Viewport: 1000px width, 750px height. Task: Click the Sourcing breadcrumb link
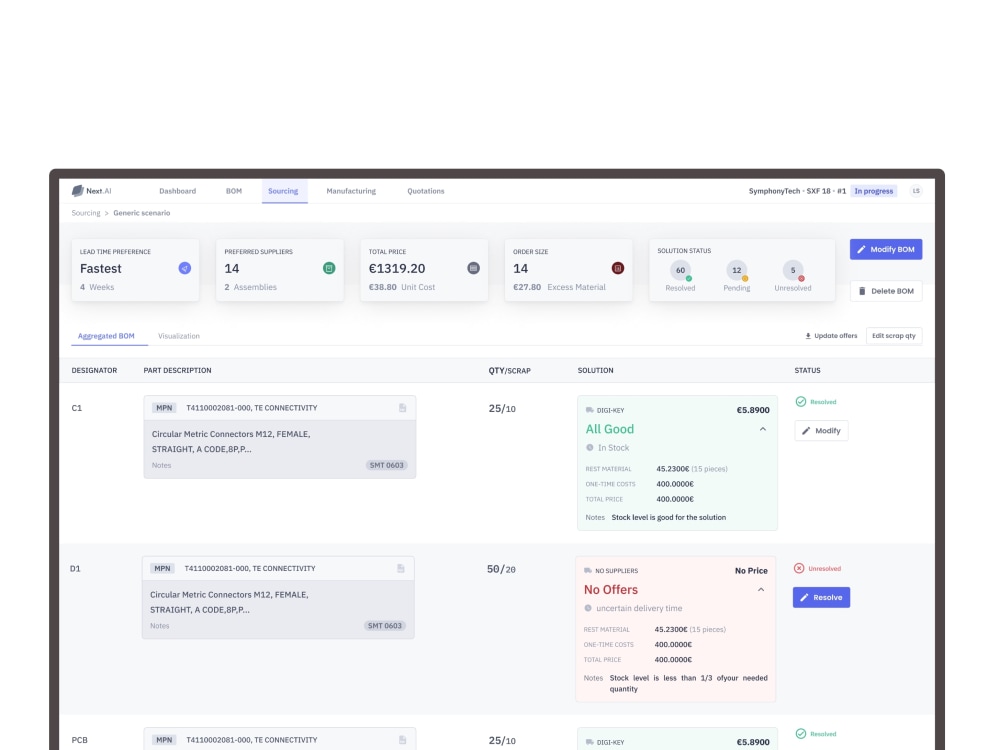coord(85,213)
